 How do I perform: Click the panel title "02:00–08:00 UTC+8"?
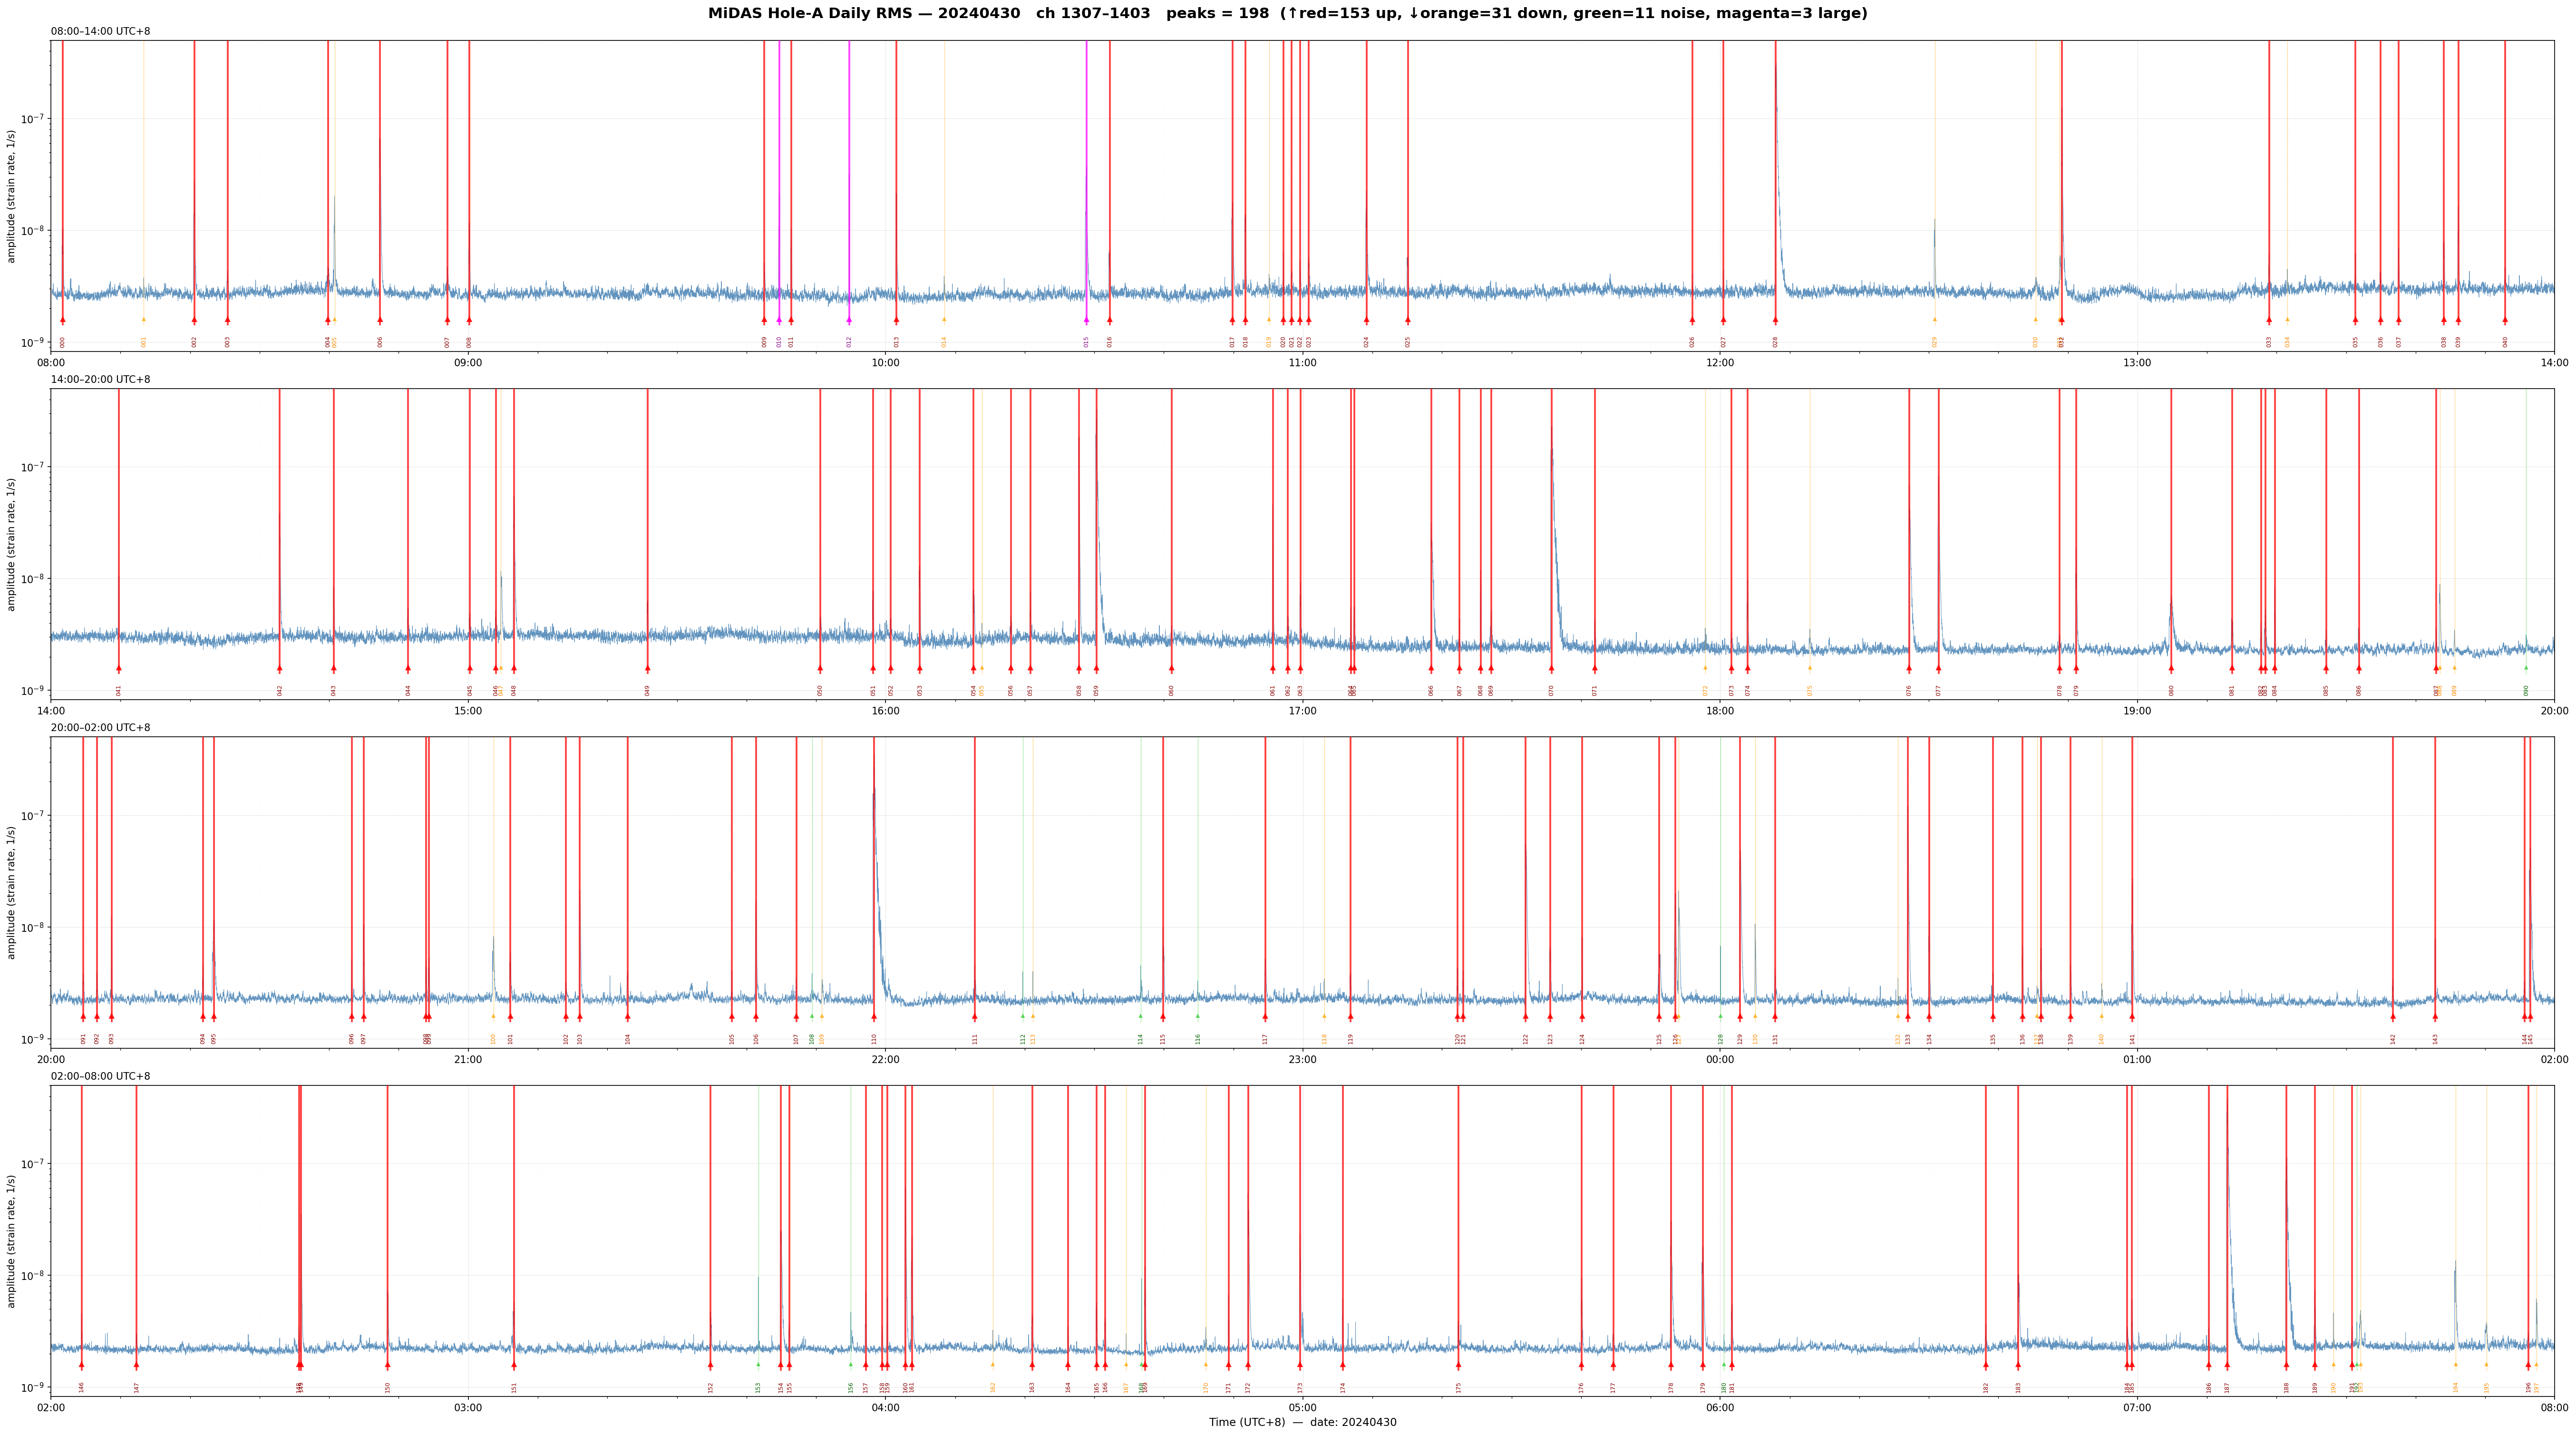(101, 1076)
